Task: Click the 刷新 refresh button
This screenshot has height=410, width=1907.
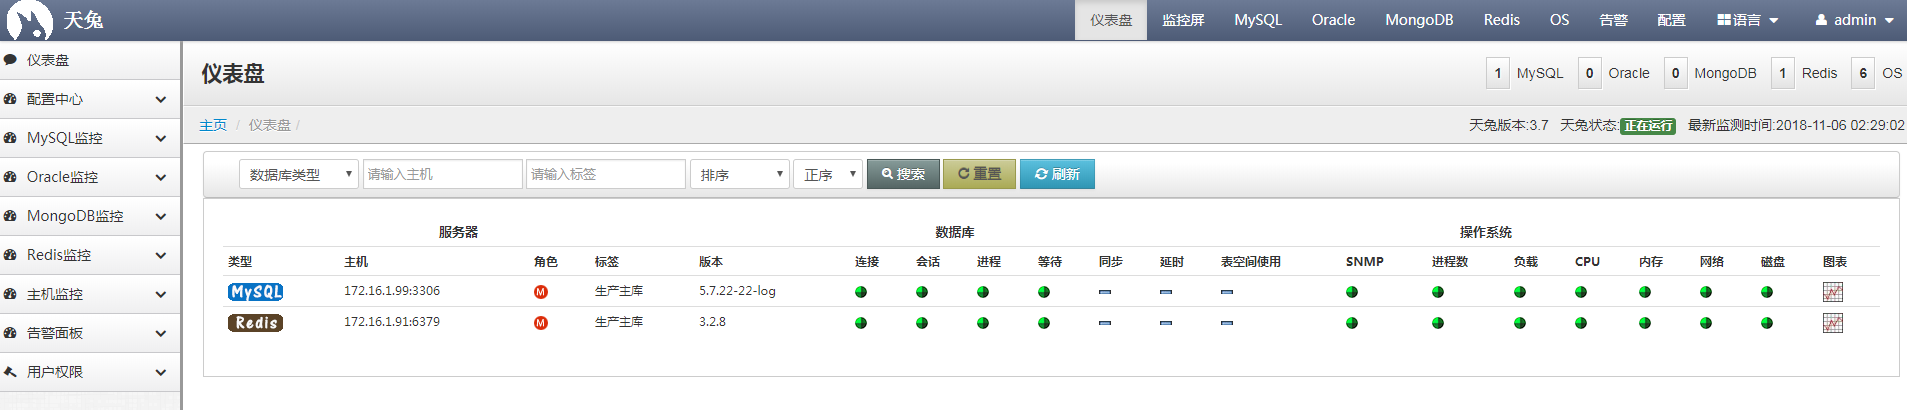Action: click(x=1057, y=174)
